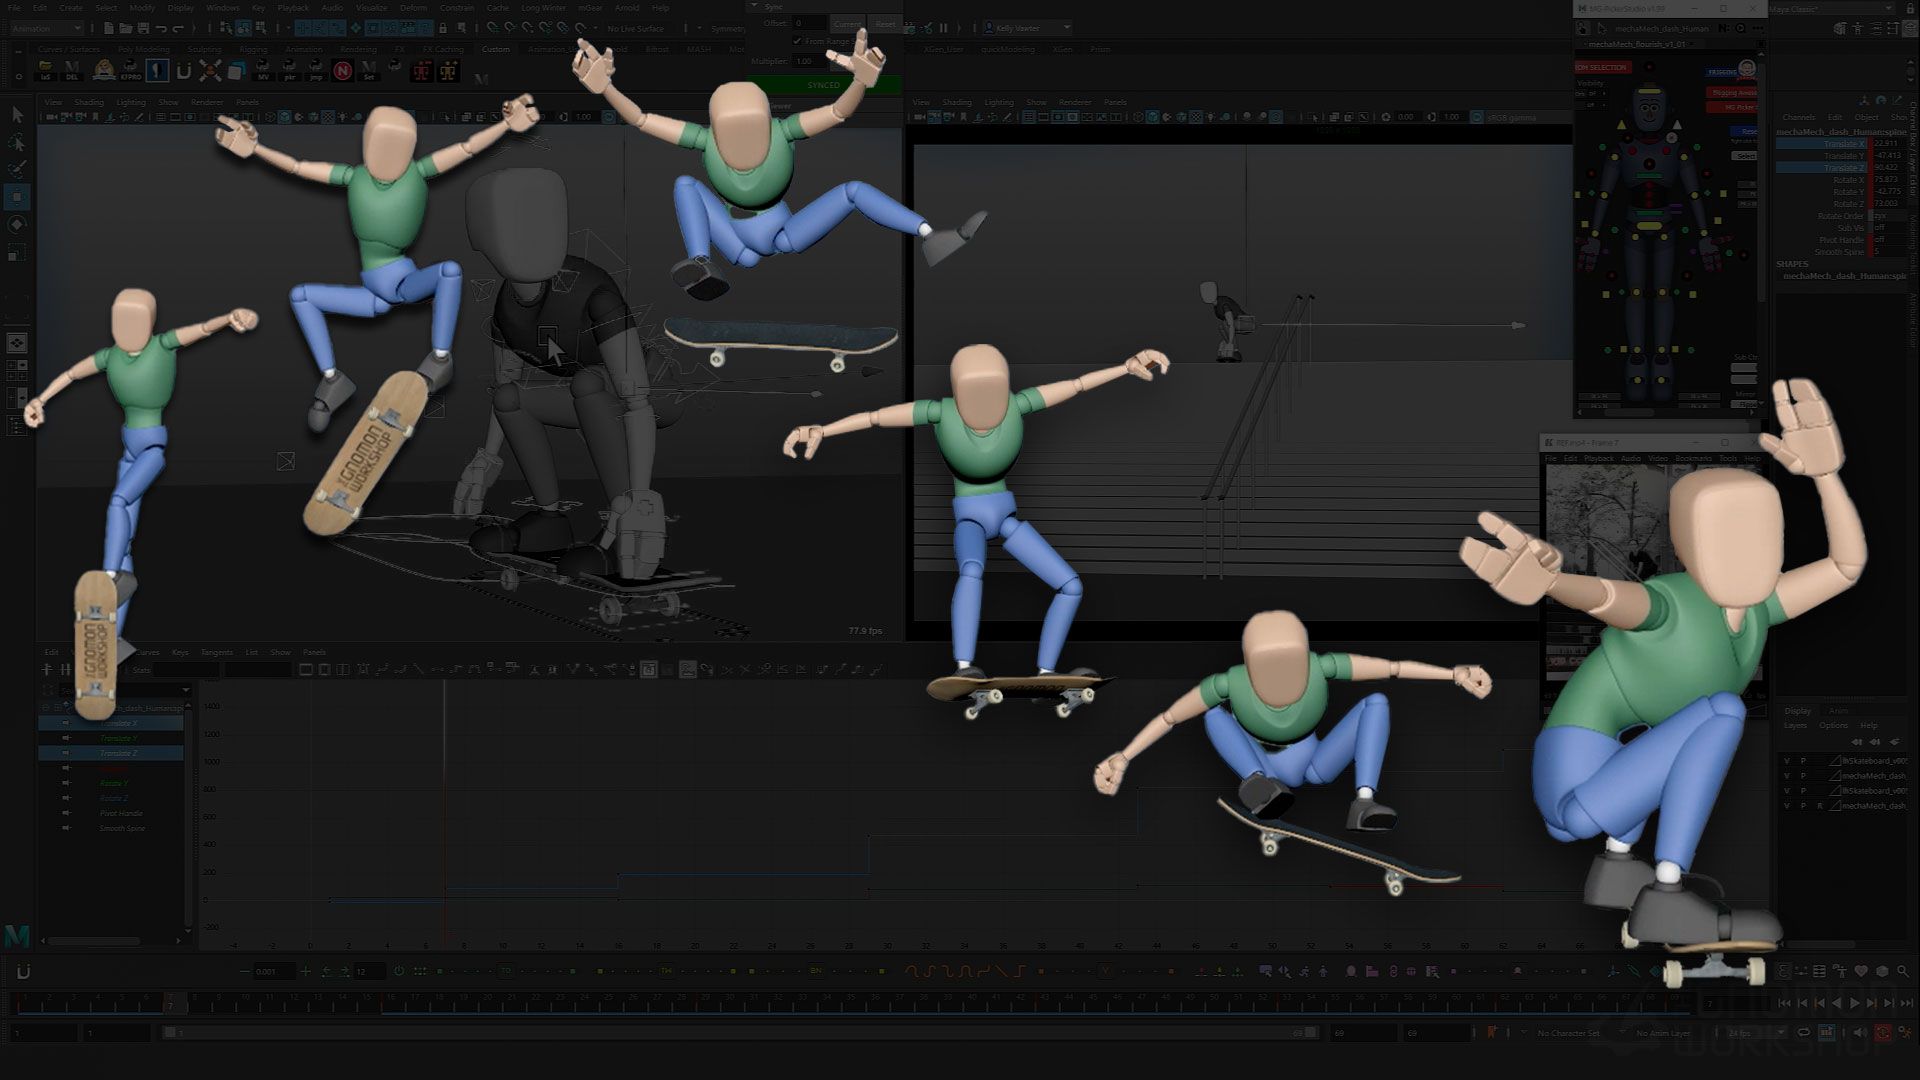Click the green SYNCED button
The image size is (1920, 1080).
tap(823, 86)
